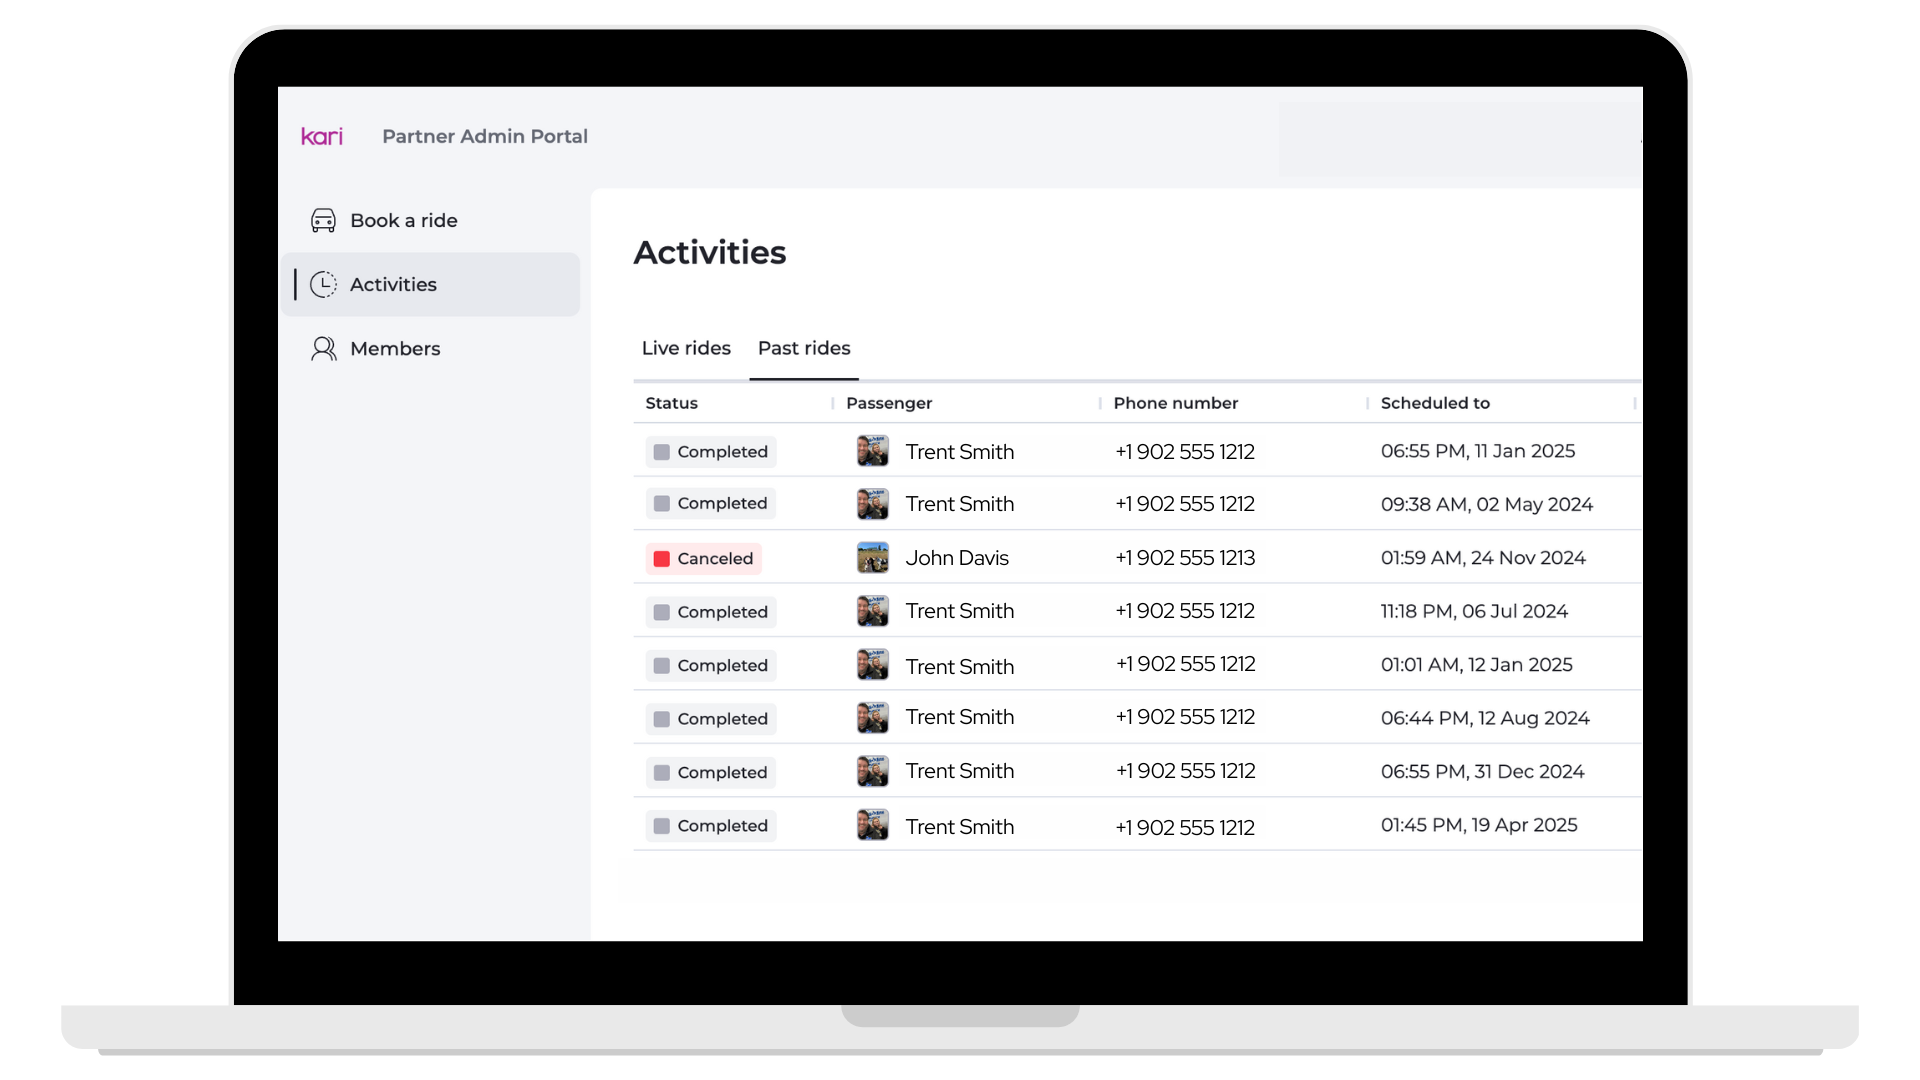
Task: Click the Status column header
Action: point(671,403)
